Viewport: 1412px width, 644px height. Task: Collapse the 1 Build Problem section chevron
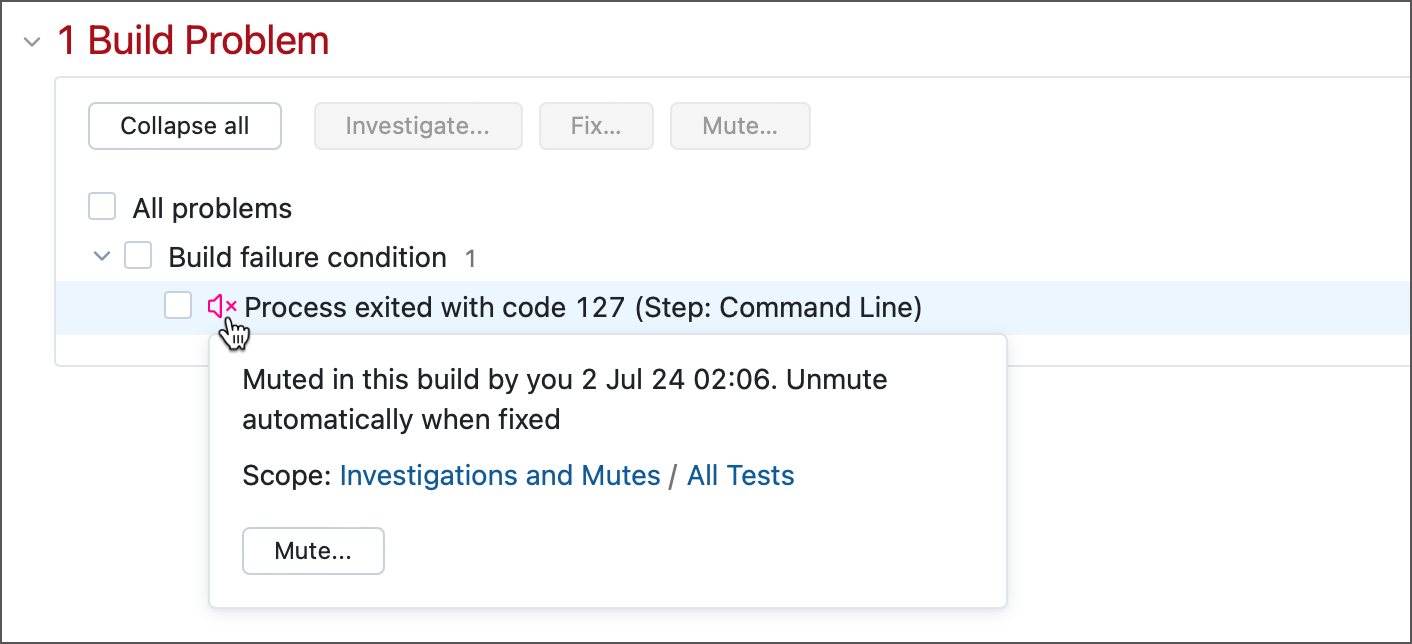tap(32, 42)
